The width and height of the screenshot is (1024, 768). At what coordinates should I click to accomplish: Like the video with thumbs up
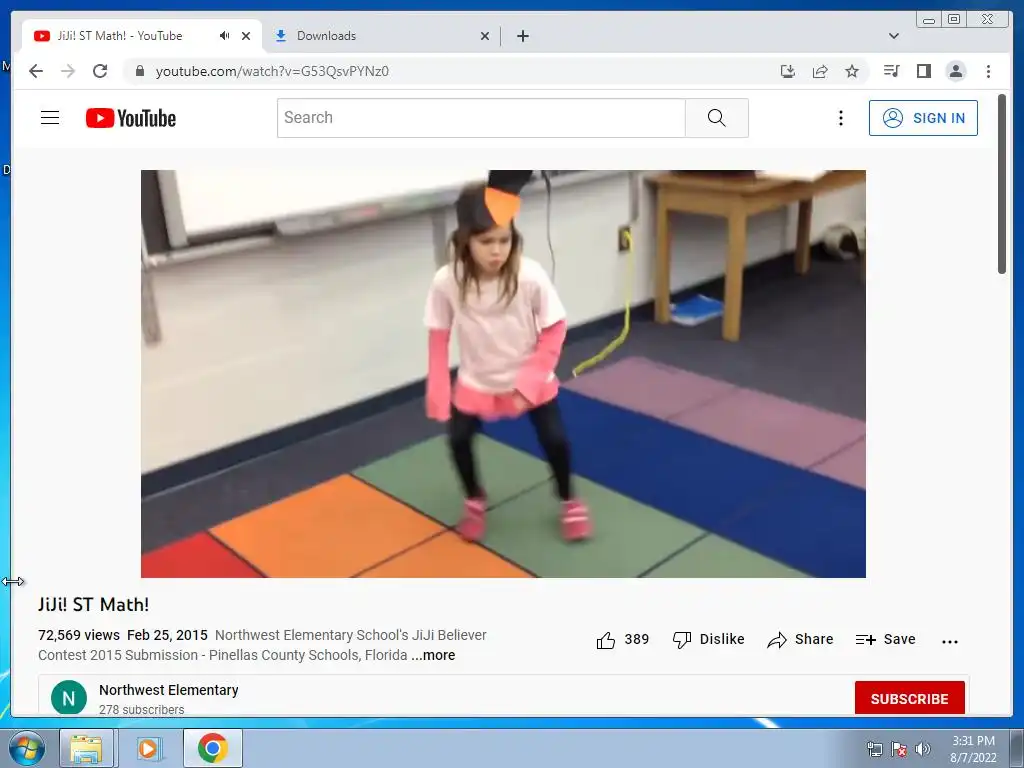click(x=622, y=639)
